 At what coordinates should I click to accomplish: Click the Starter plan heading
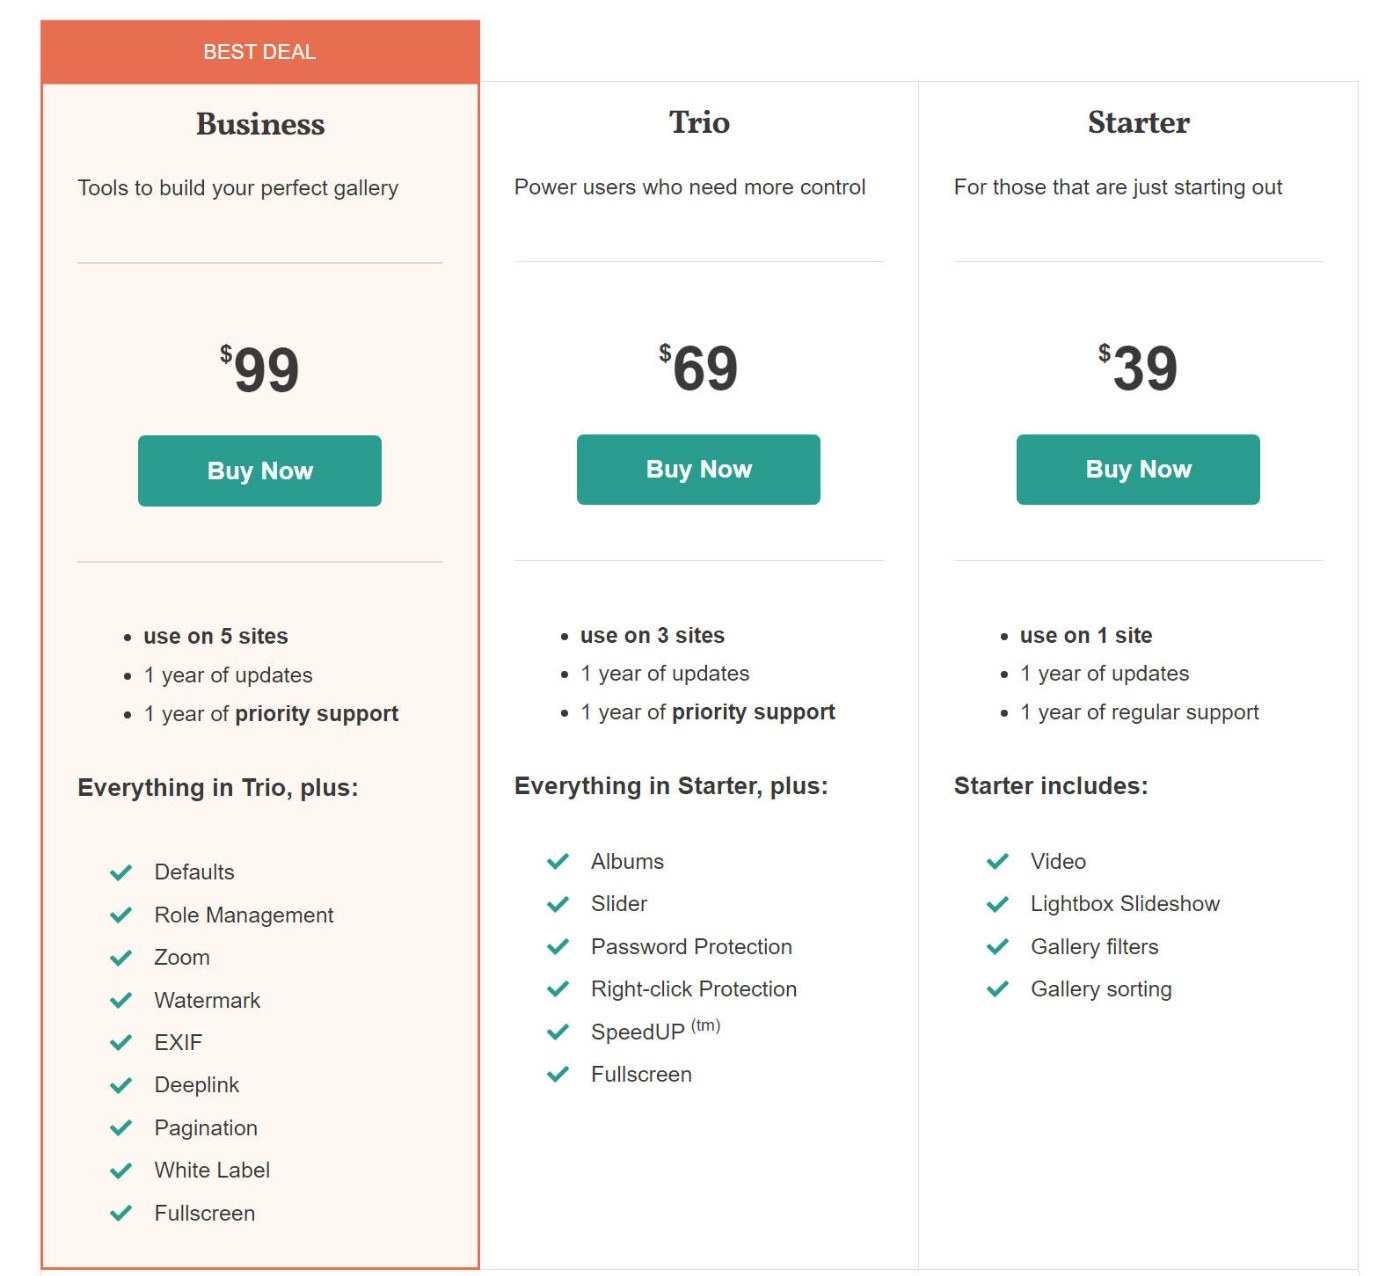(1138, 122)
